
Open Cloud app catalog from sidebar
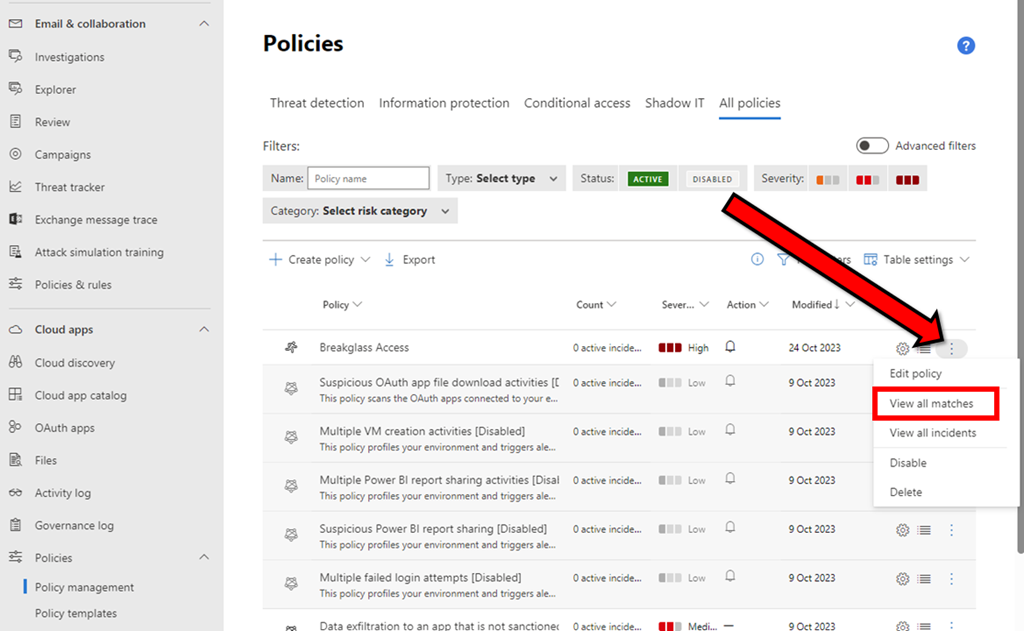pyautogui.click(x=80, y=395)
